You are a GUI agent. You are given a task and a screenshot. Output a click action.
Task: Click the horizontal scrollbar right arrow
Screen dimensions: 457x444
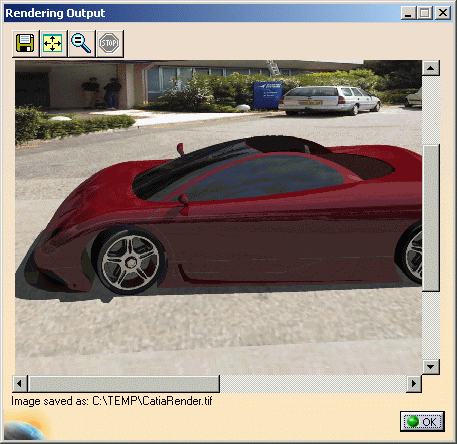point(414,383)
